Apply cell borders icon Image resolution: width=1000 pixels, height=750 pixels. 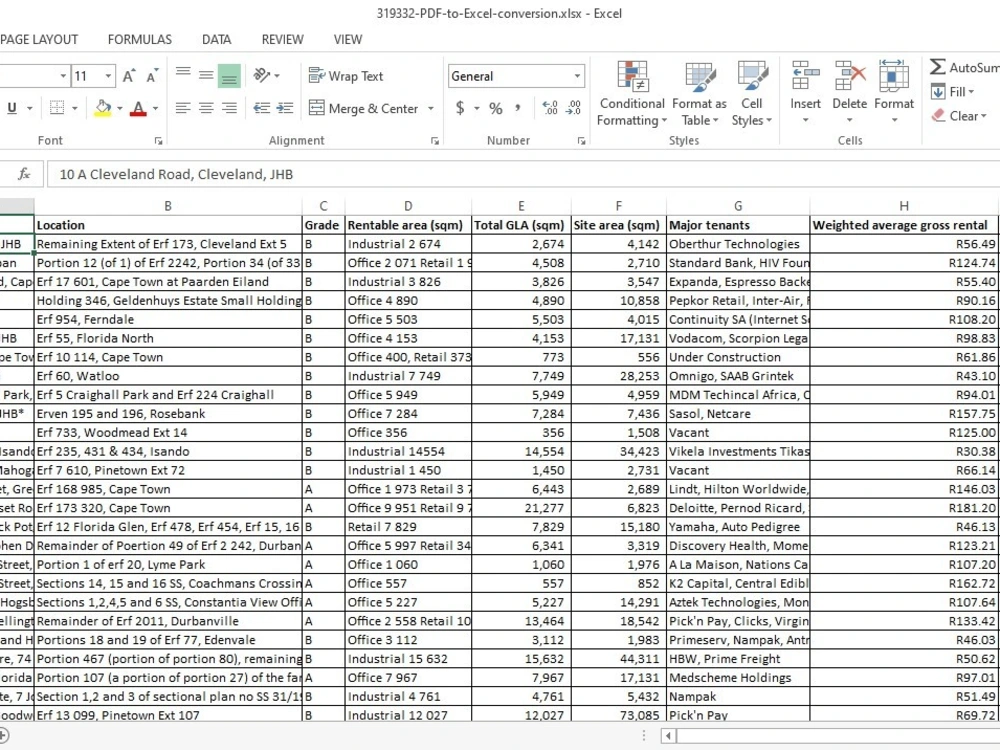point(57,108)
